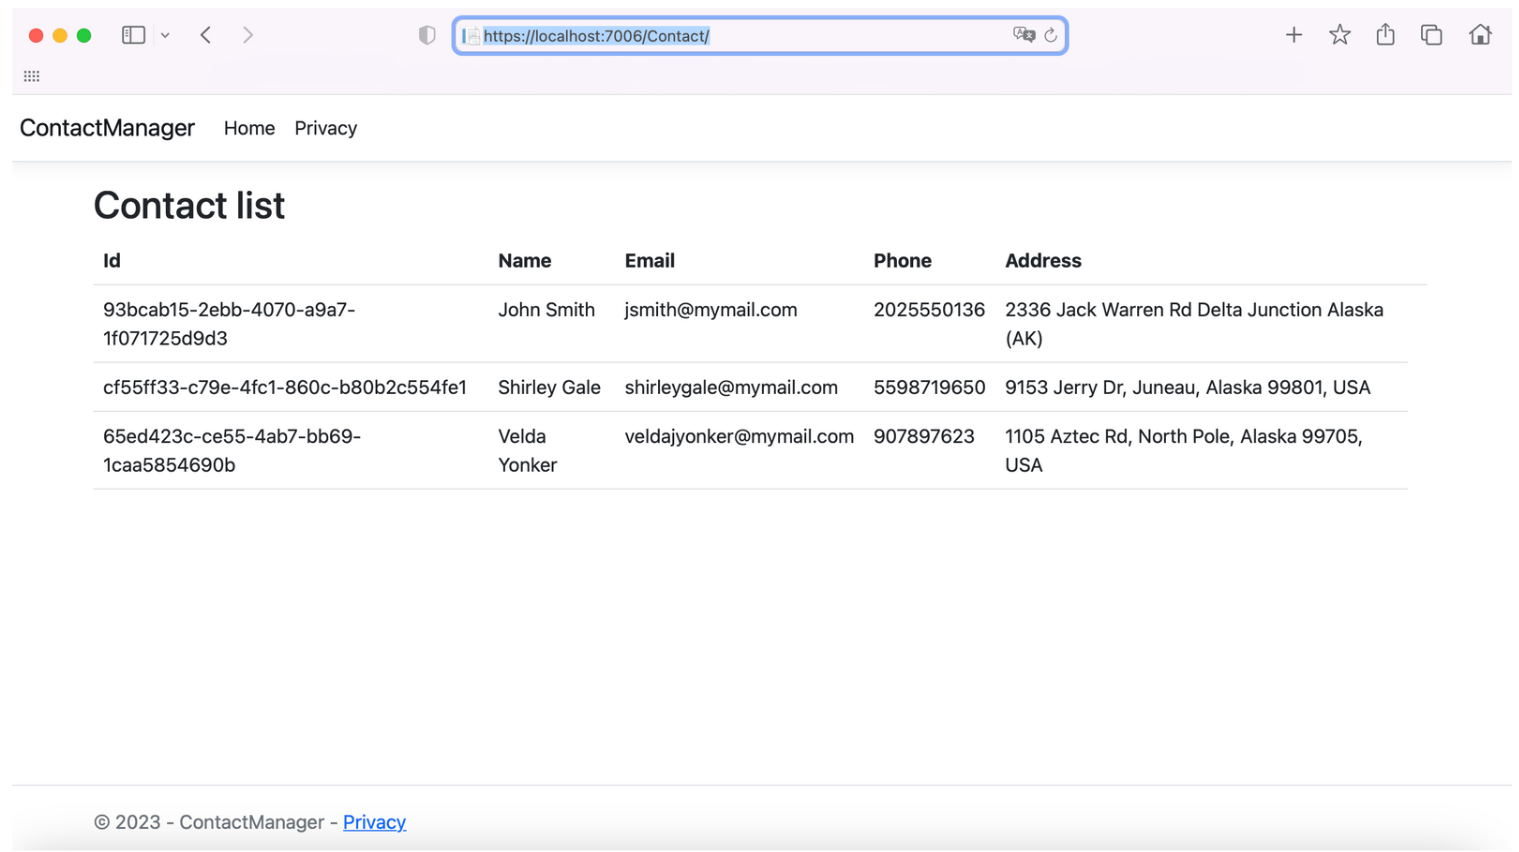Screen dimensions: 1519x852
Task: Select the shirleygale@mymail.com email cell
Action: point(731,387)
